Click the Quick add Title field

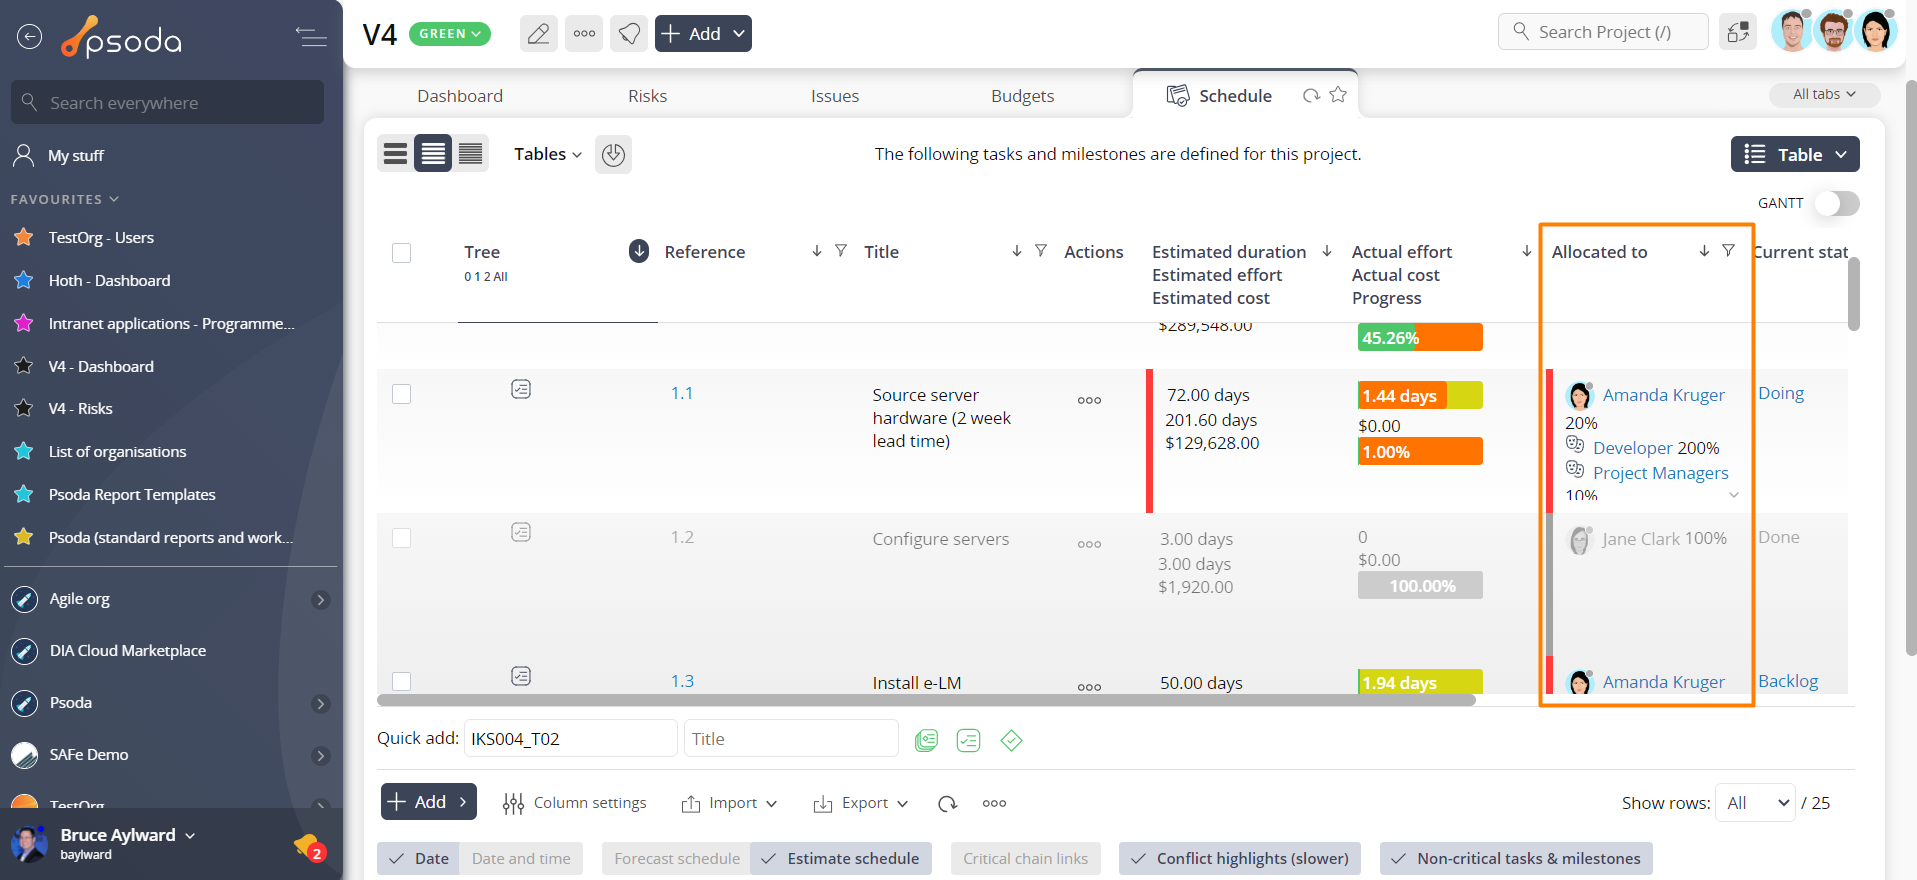(x=791, y=739)
